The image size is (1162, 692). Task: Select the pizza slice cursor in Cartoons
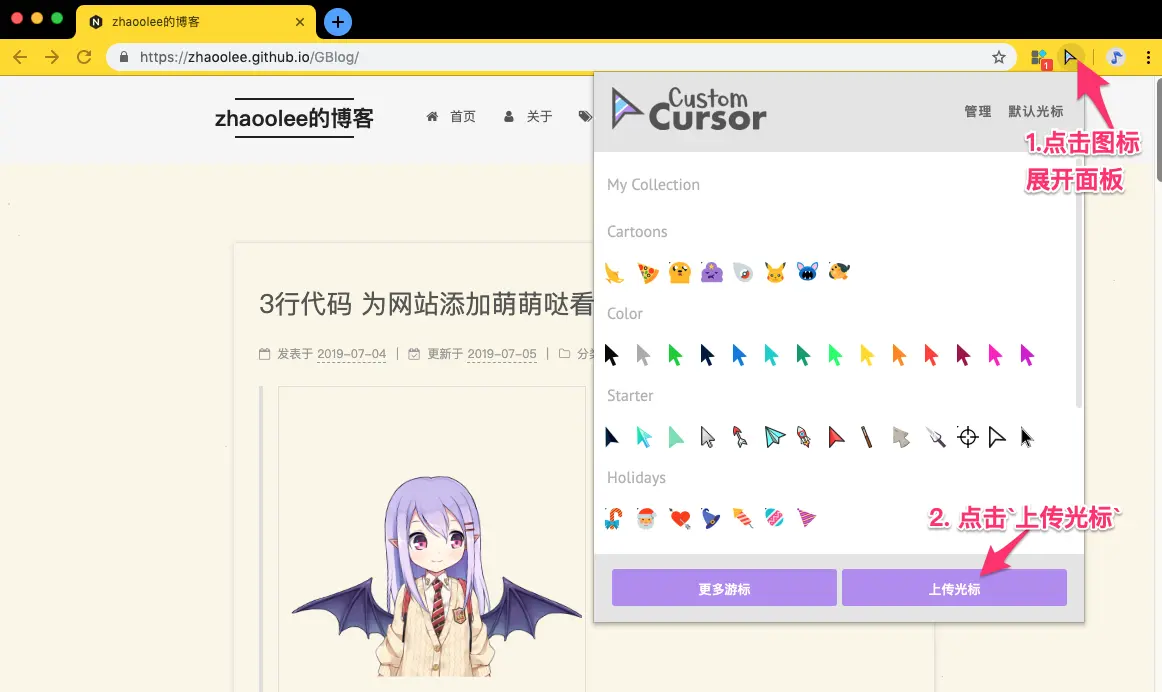tap(648, 273)
